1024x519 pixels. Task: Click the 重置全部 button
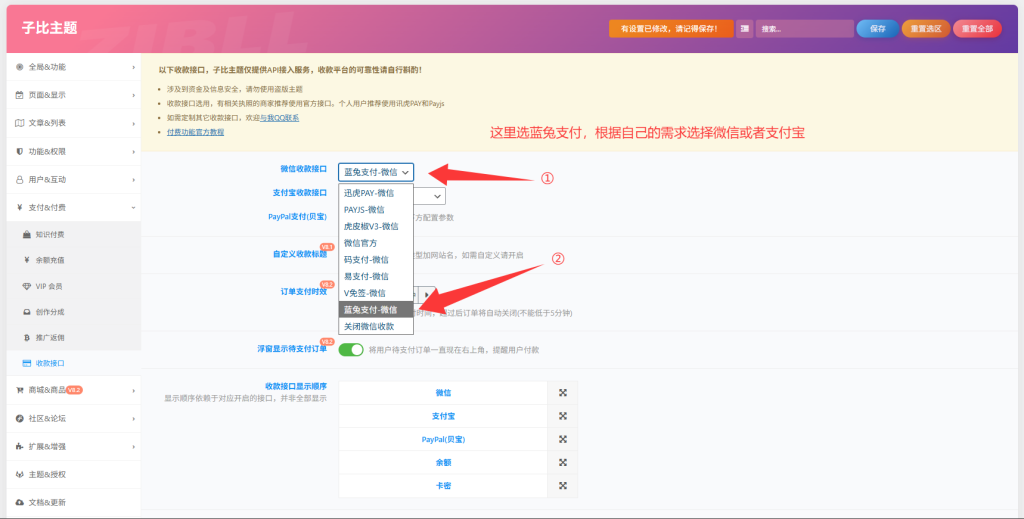click(978, 29)
